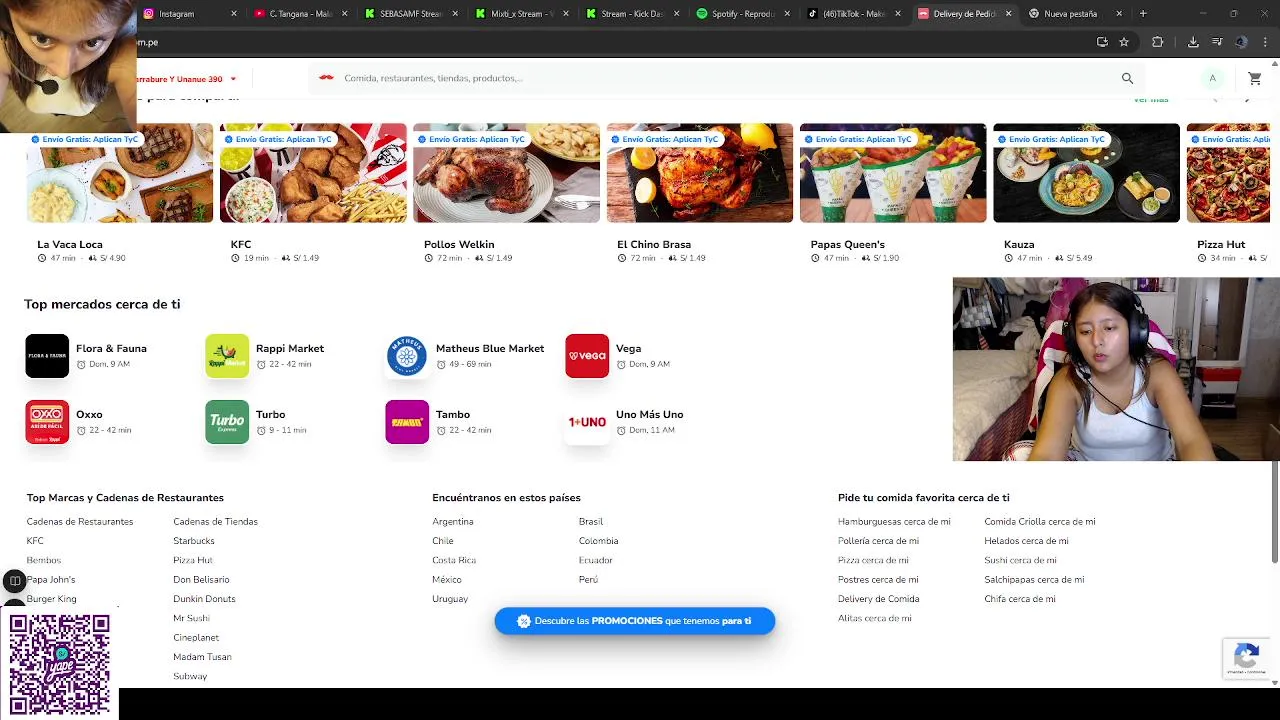This screenshot has width=1280, height=720.
Task: Click the Rappi mustache logo in search bar
Action: [x=326, y=77]
